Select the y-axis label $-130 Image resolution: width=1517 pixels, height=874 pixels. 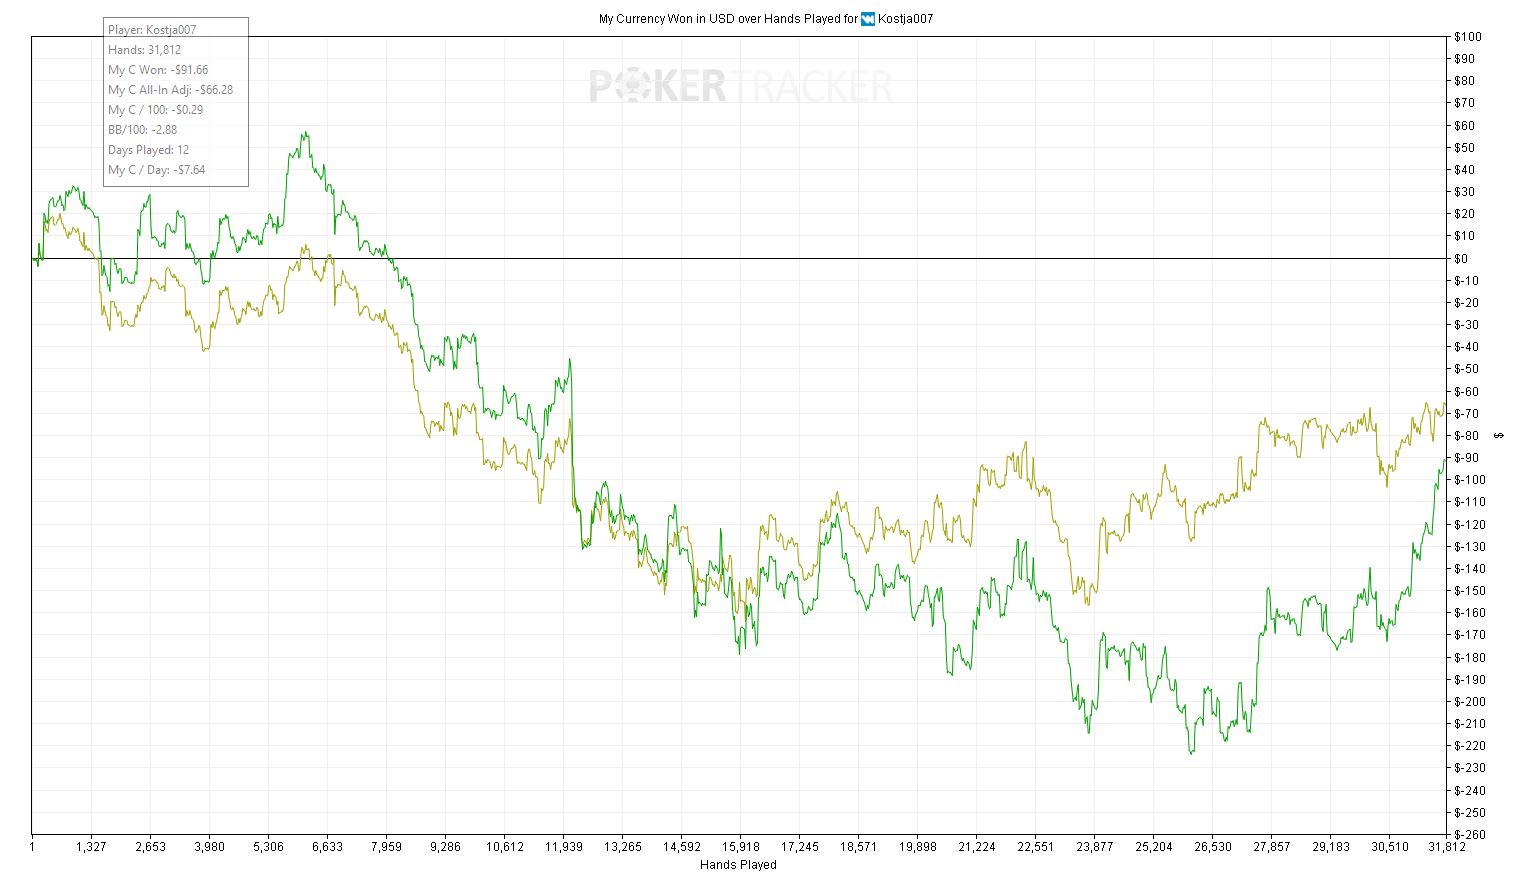tap(1470, 547)
